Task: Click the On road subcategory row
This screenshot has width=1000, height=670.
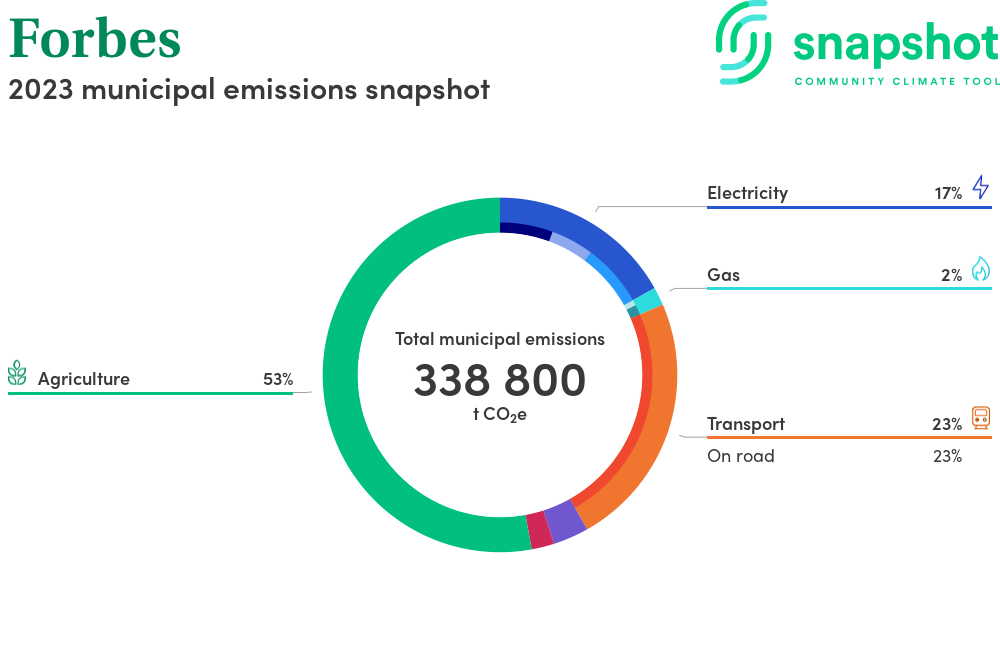Action: click(x=740, y=456)
